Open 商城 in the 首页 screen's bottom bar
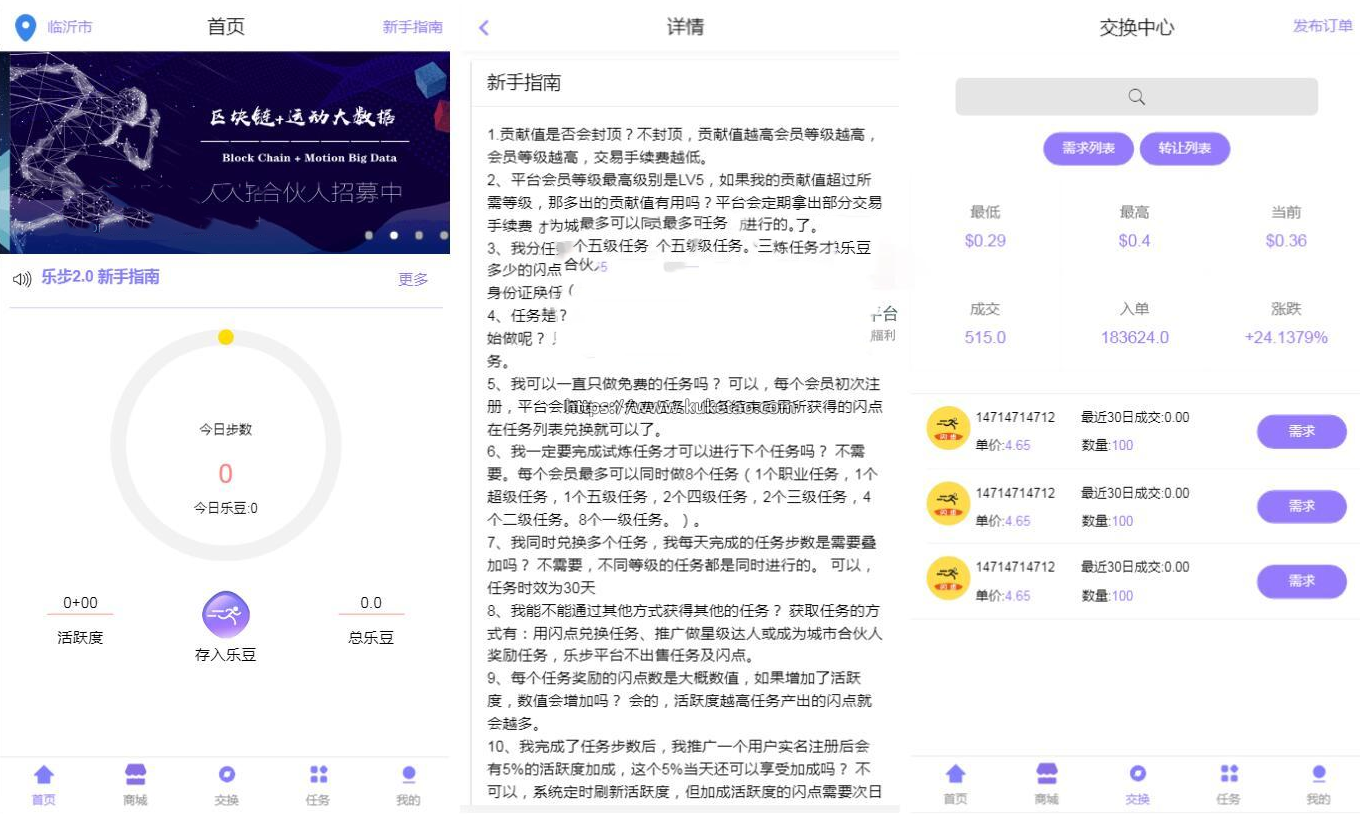The image size is (1360, 814). (x=135, y=785)
